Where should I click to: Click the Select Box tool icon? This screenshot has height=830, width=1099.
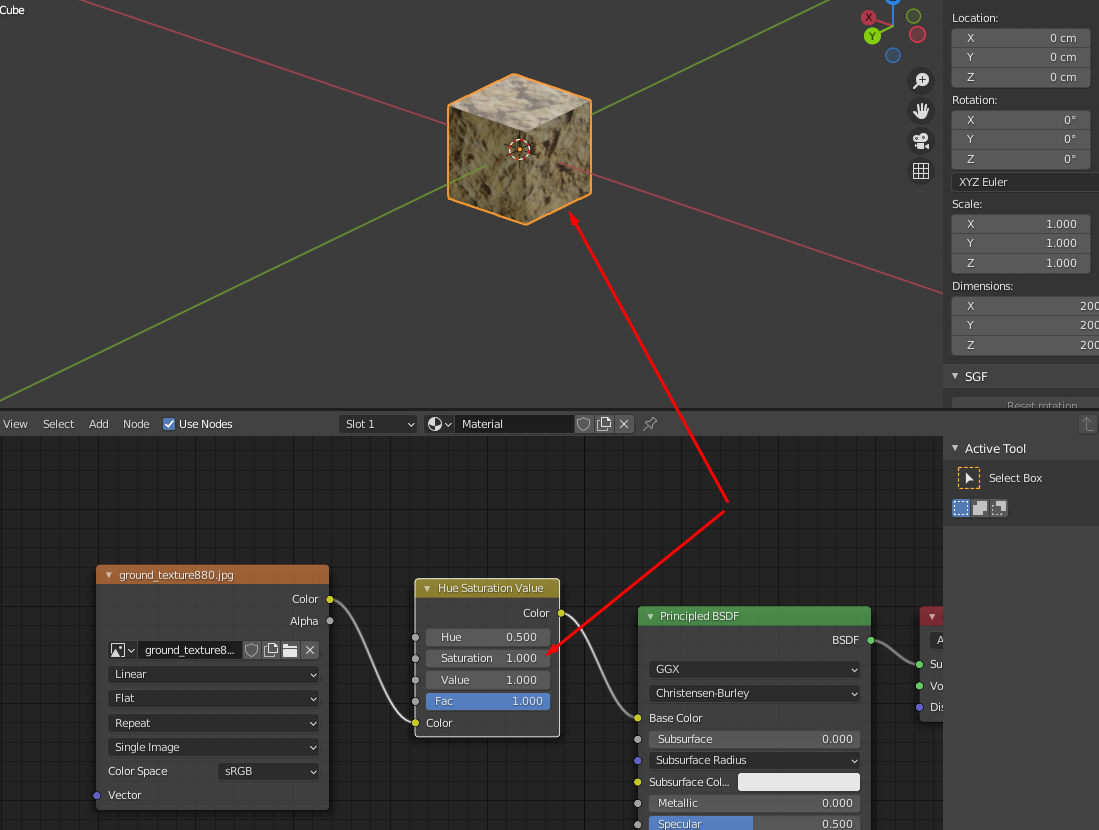point(968,478)
